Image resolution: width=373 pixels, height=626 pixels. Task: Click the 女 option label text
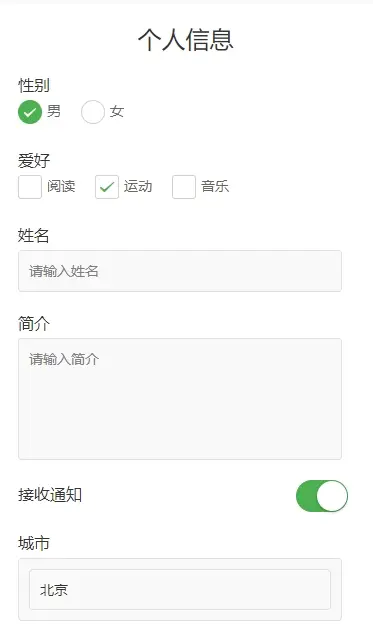117,111
